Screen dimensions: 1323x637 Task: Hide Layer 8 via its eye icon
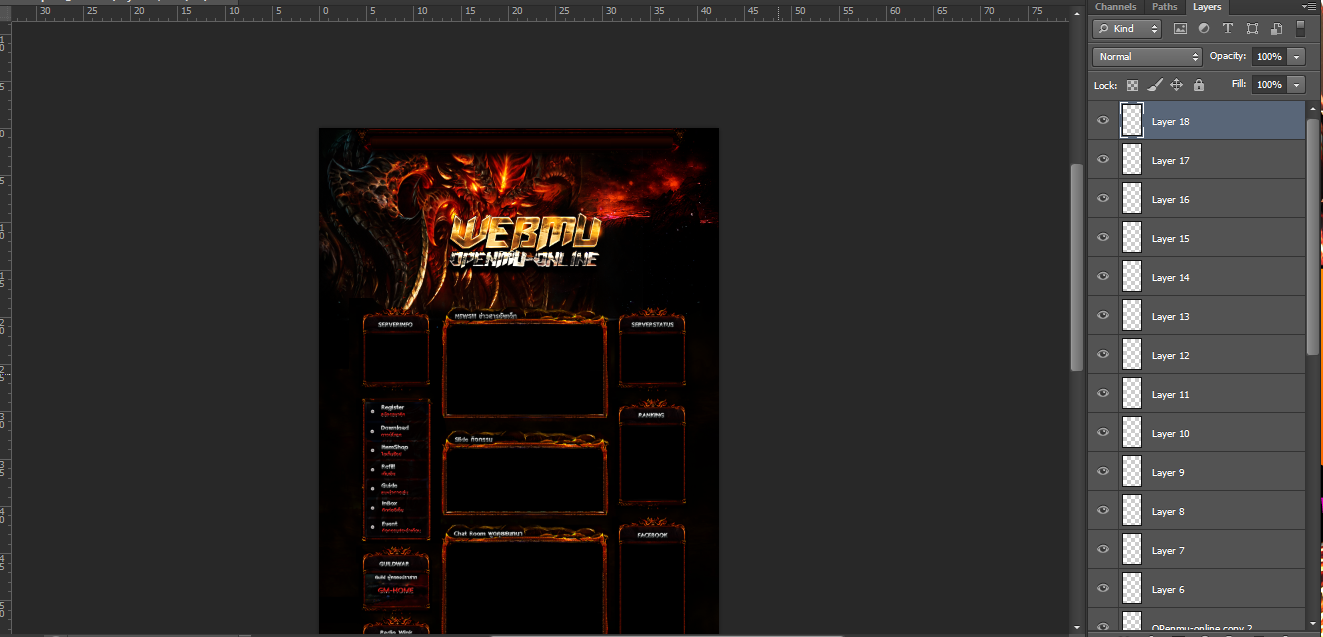1103,511
